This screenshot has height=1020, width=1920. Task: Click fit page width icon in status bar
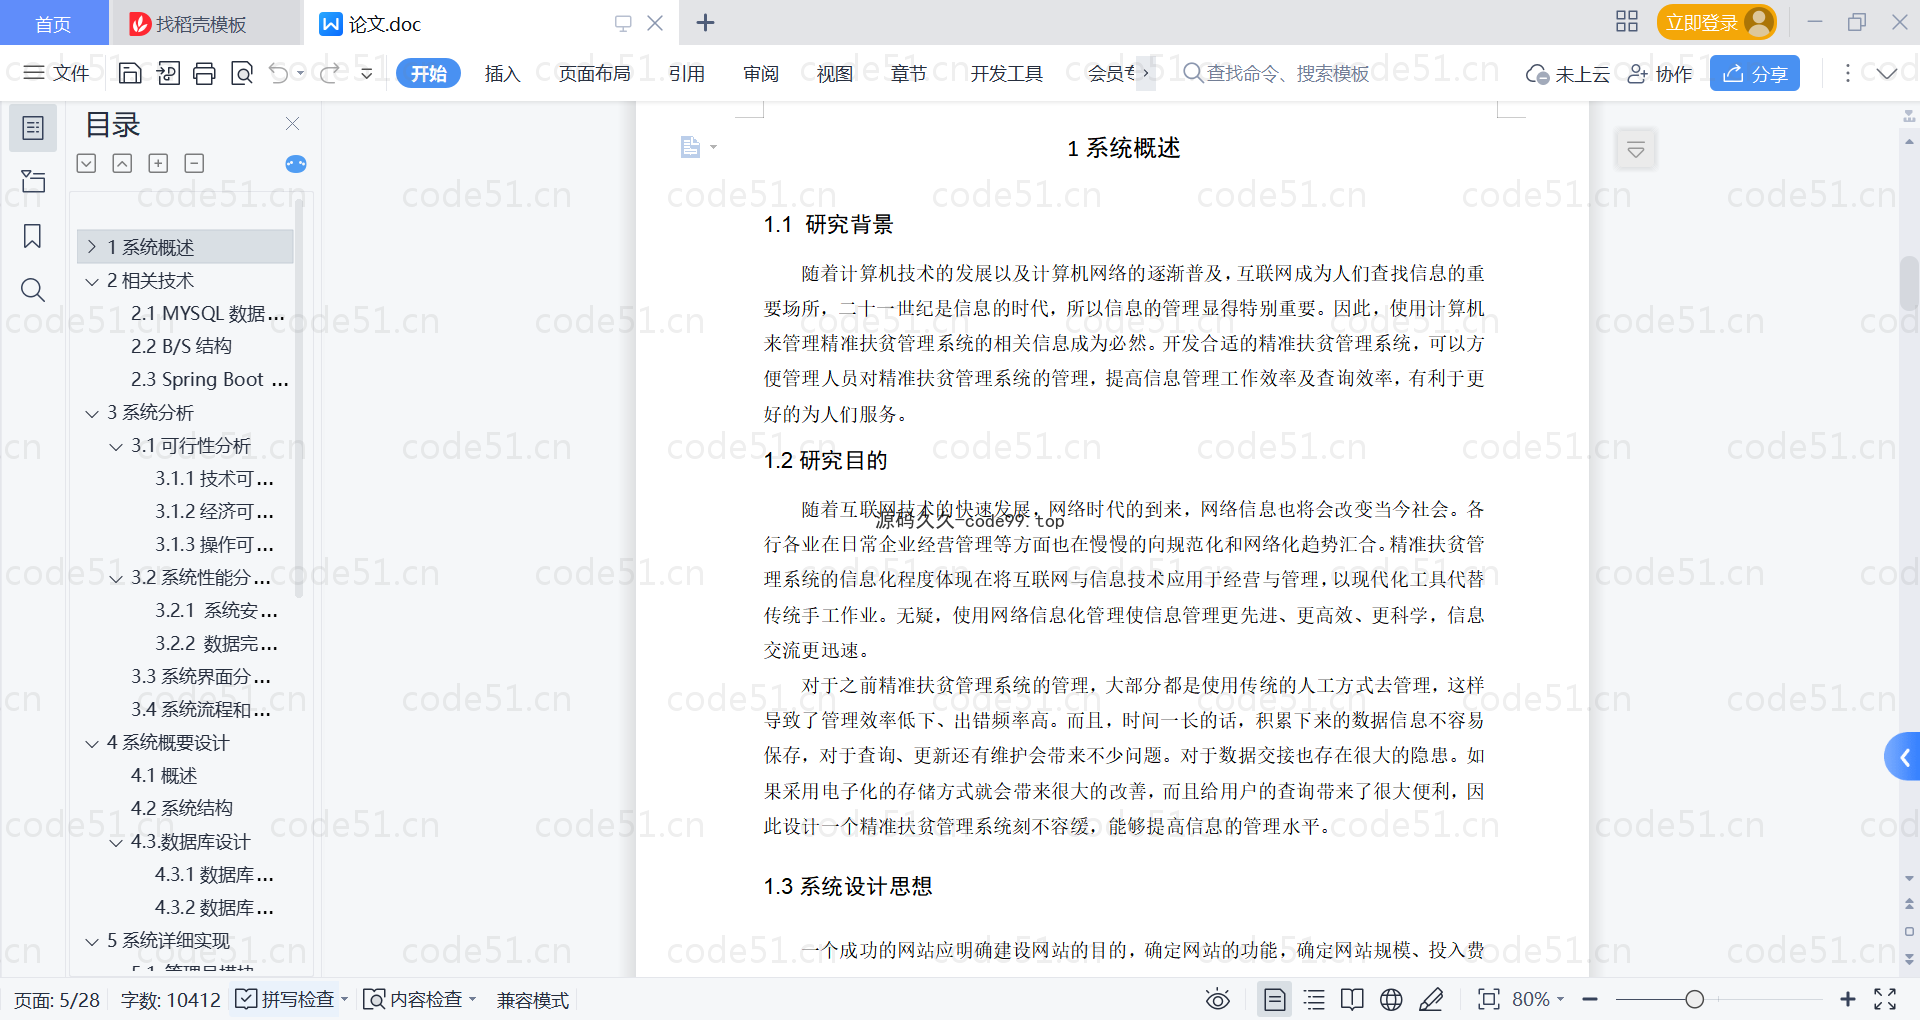(x=1488, y=999)
